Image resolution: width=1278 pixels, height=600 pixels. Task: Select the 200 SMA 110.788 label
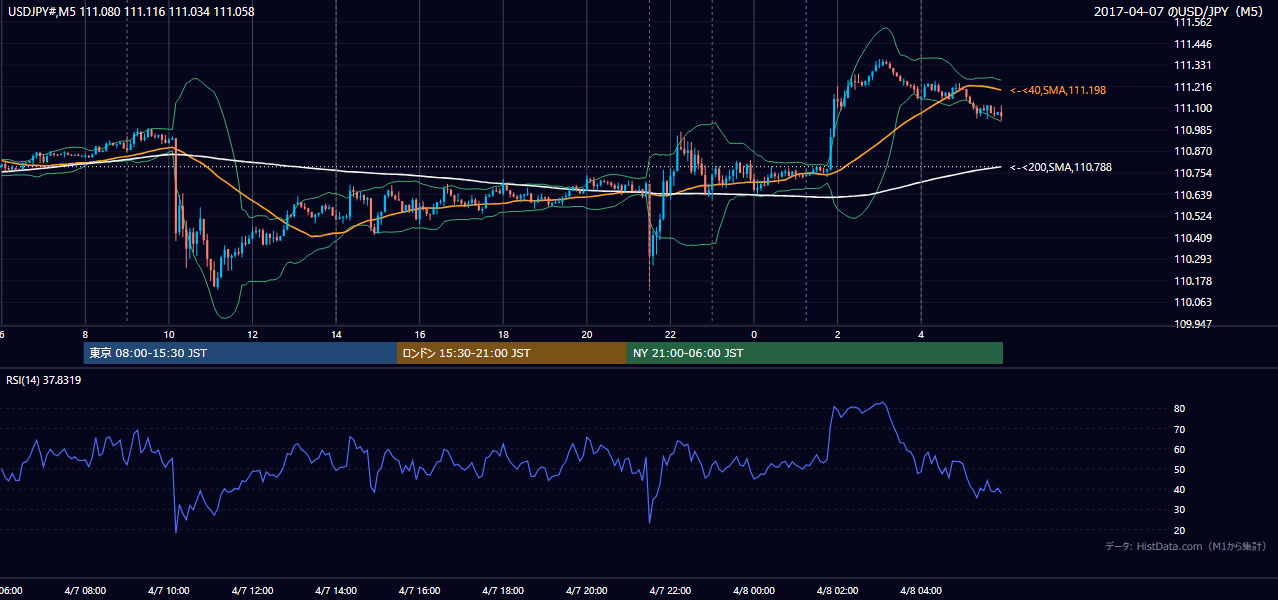tap(1061, 167)
